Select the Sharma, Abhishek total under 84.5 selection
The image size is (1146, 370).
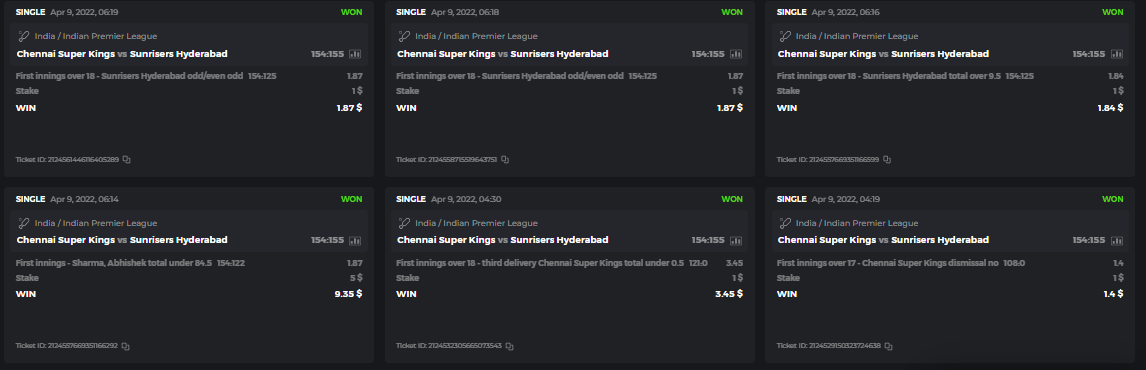pos(113,263)
